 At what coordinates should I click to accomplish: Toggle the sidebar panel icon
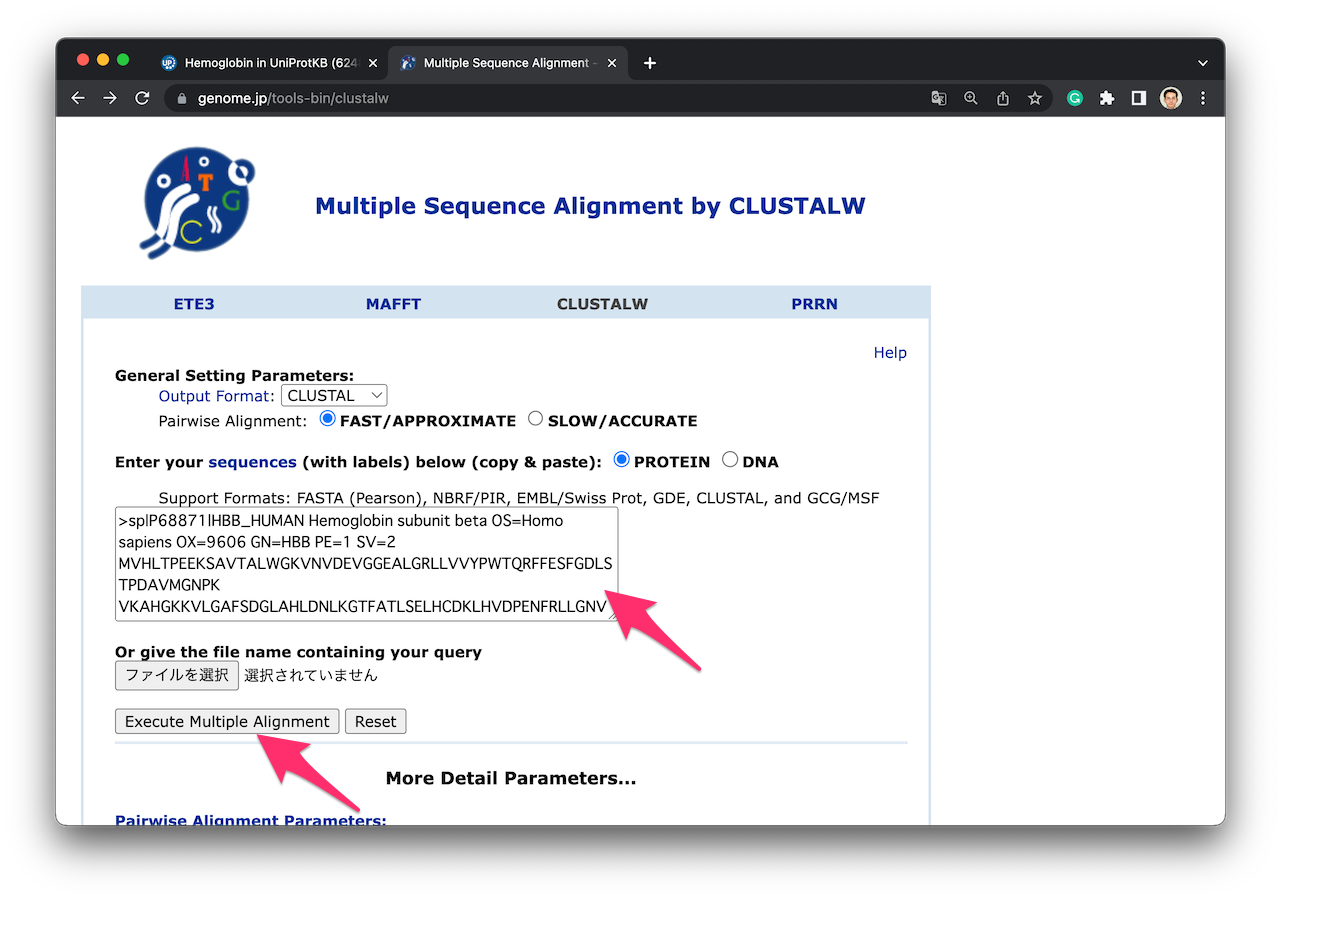click(1138, 98)
